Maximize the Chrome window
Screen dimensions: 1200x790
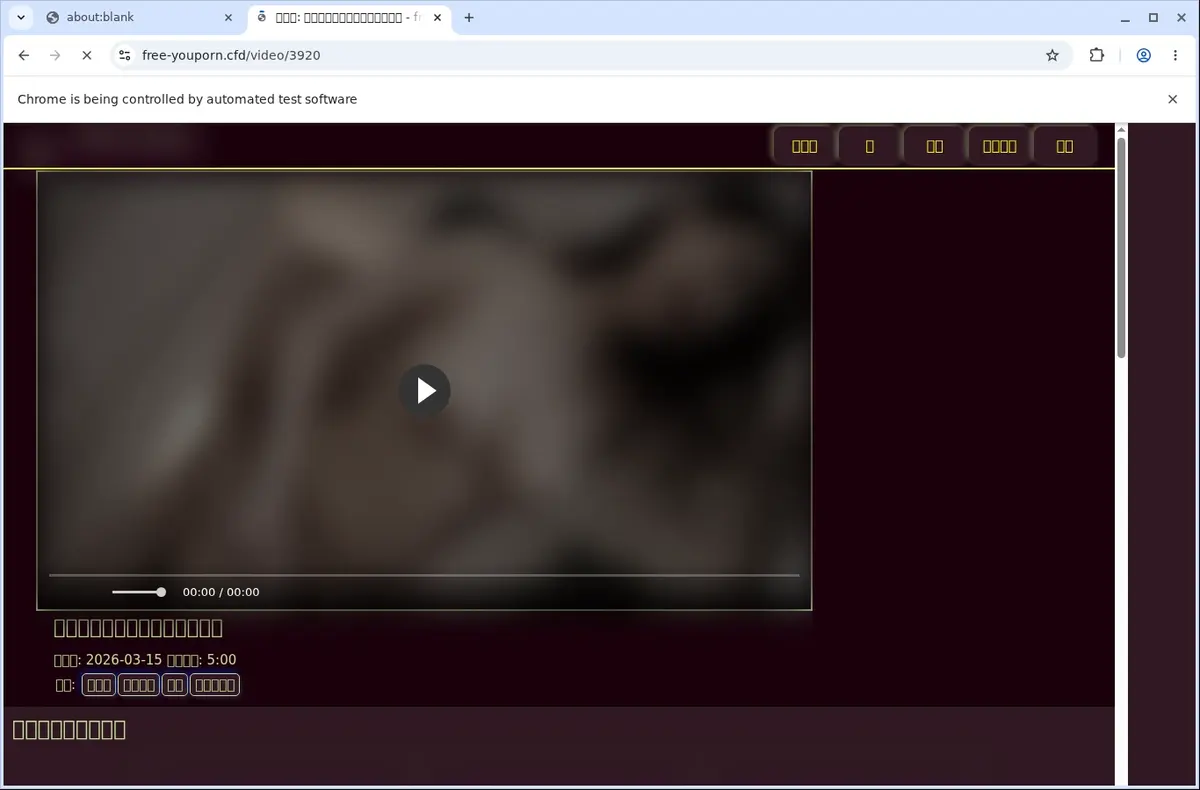pos(1153,17)
